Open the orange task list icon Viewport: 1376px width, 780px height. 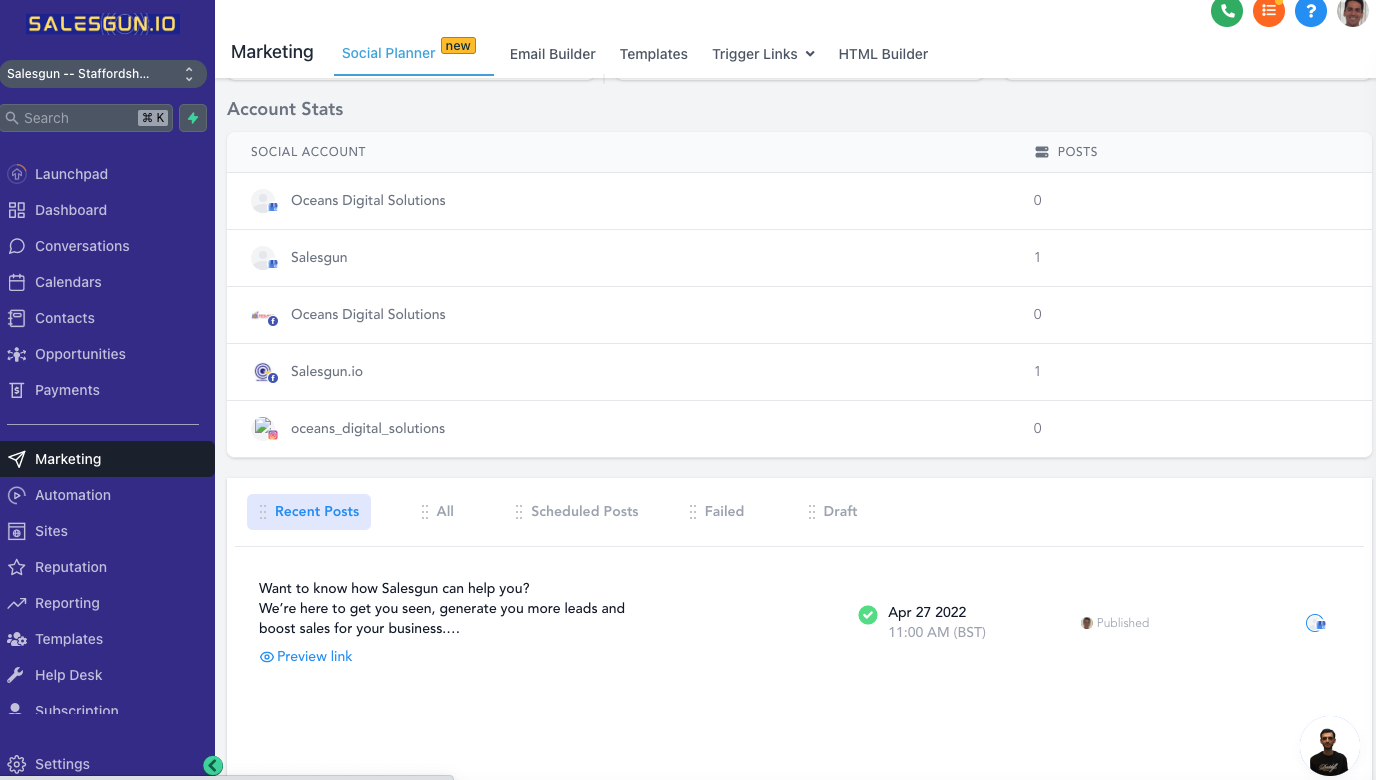(x=1268, y=12)
